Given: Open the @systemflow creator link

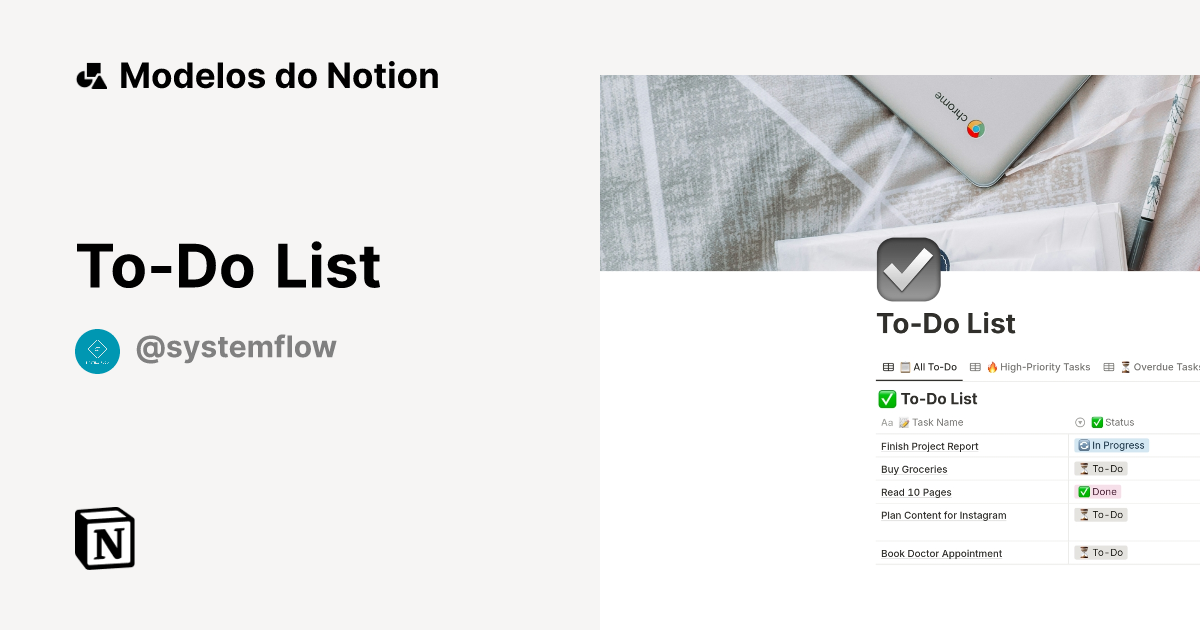Looking at the screenshot, I should 236,348.
